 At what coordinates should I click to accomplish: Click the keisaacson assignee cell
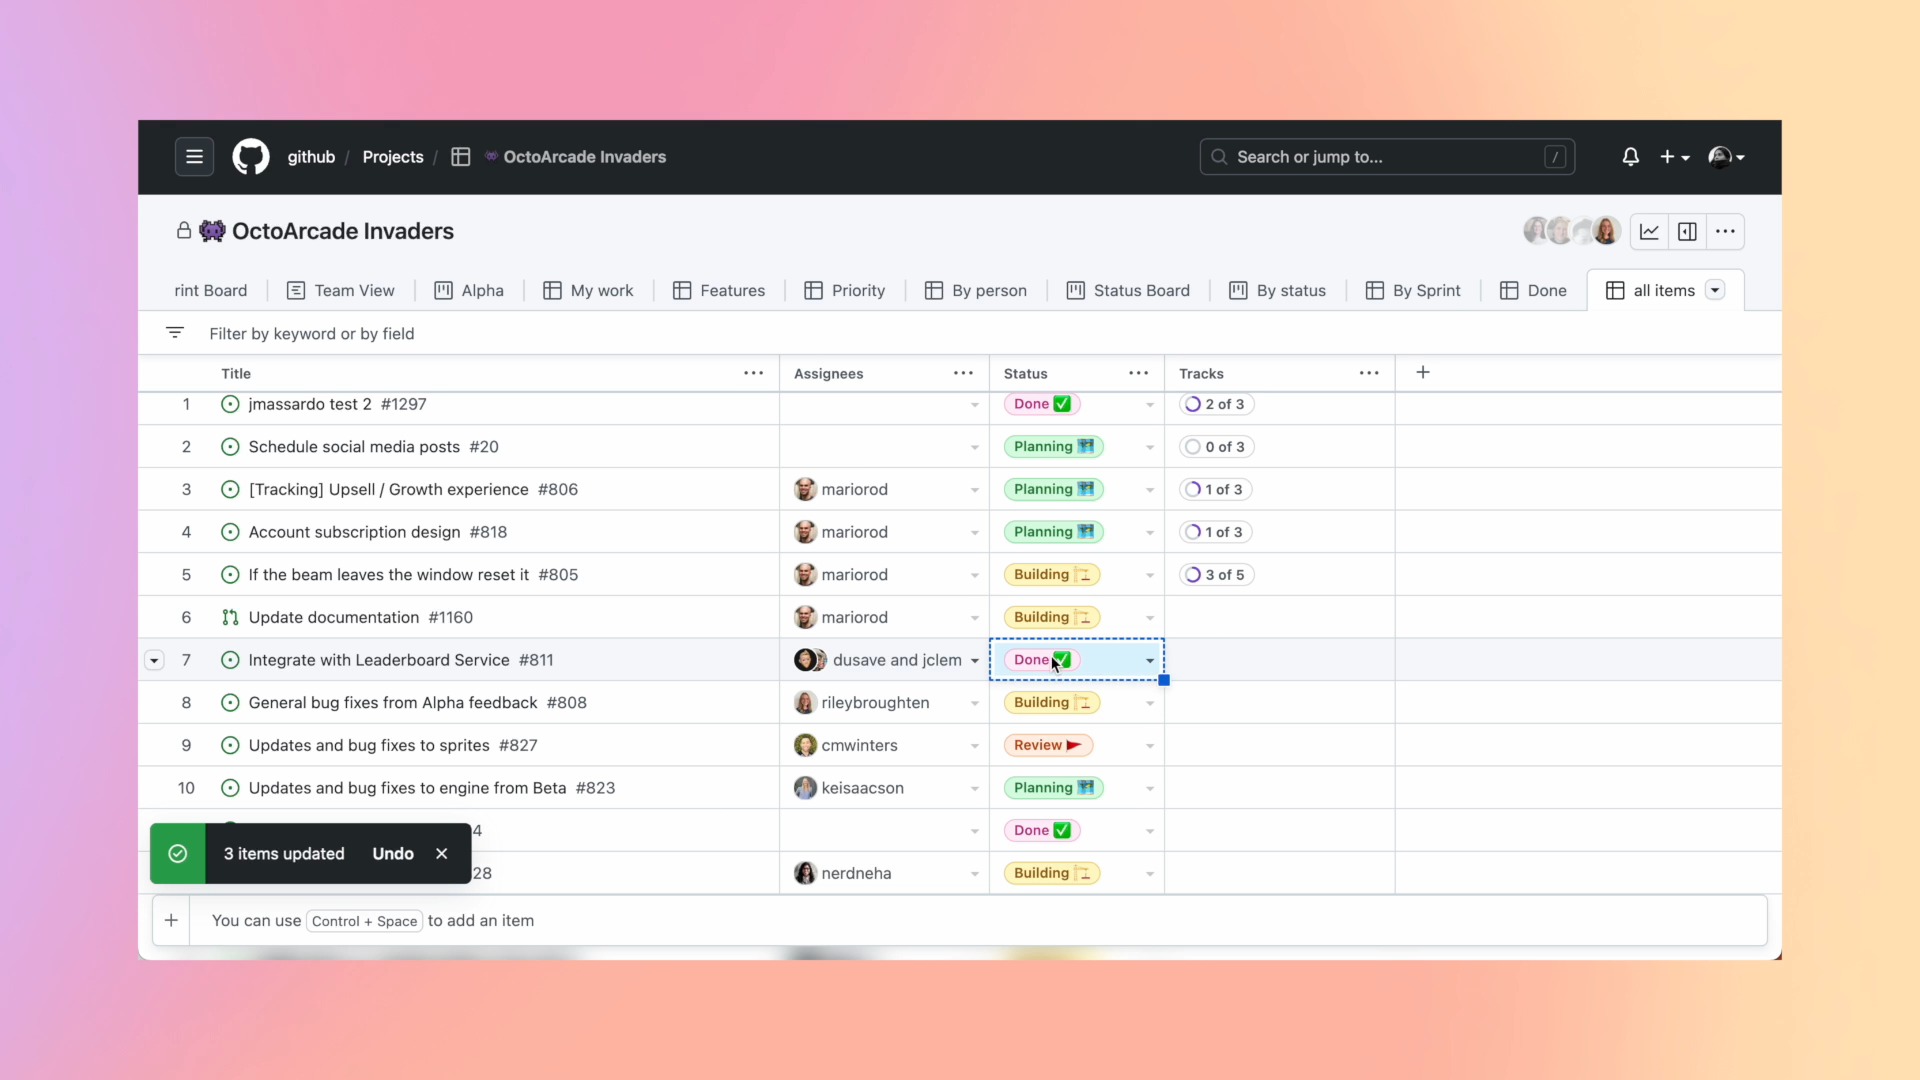[x=884, y=788]
